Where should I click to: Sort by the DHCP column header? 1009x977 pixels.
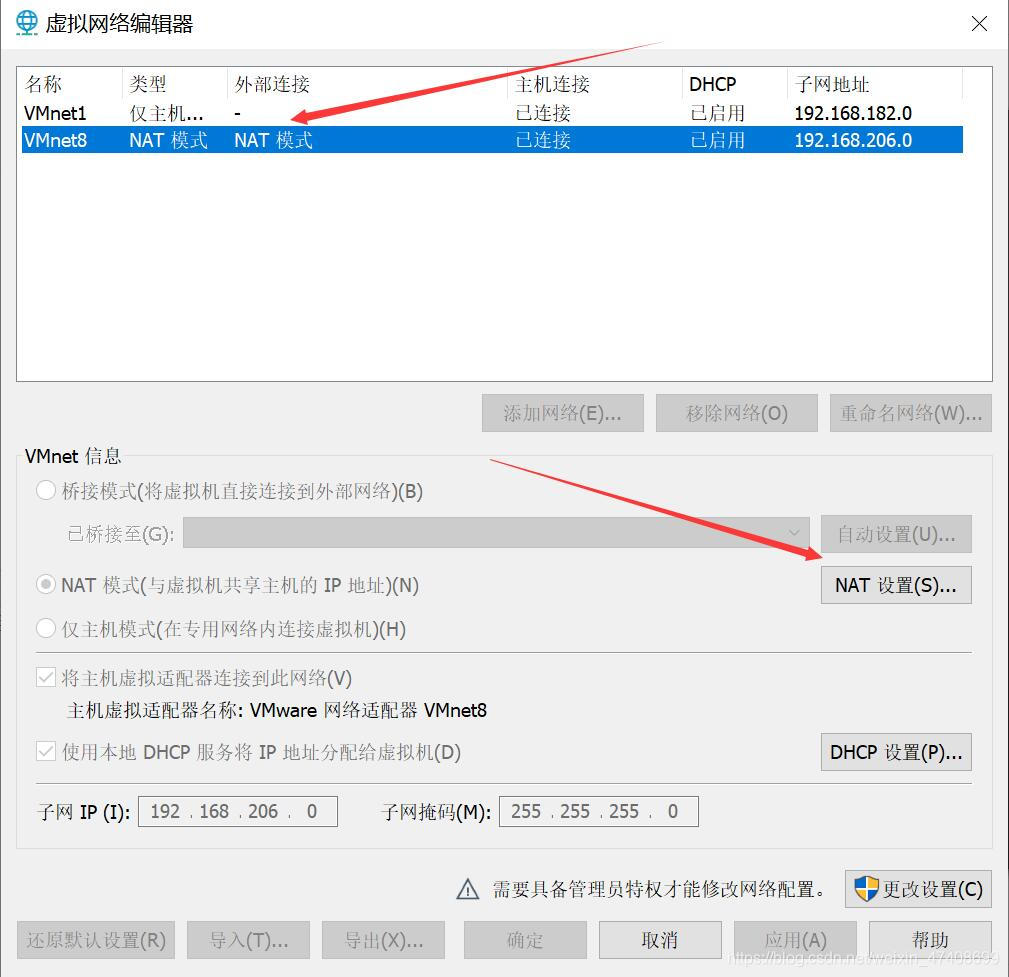(734, 84)
